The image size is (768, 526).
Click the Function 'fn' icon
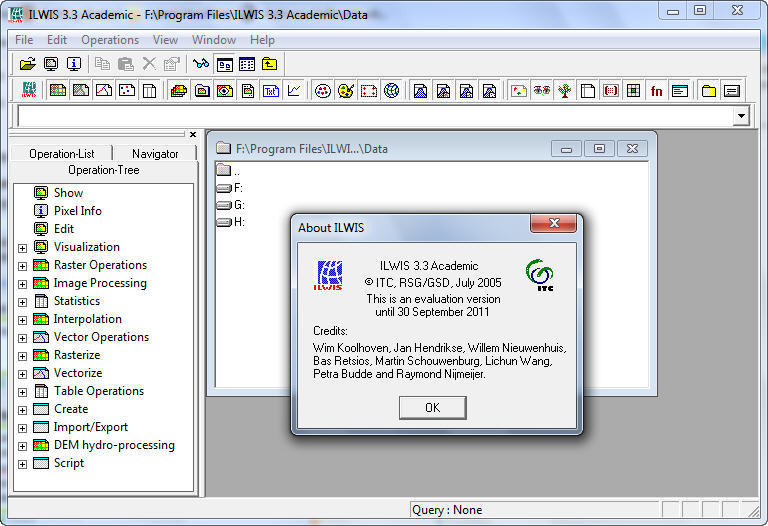656,91
